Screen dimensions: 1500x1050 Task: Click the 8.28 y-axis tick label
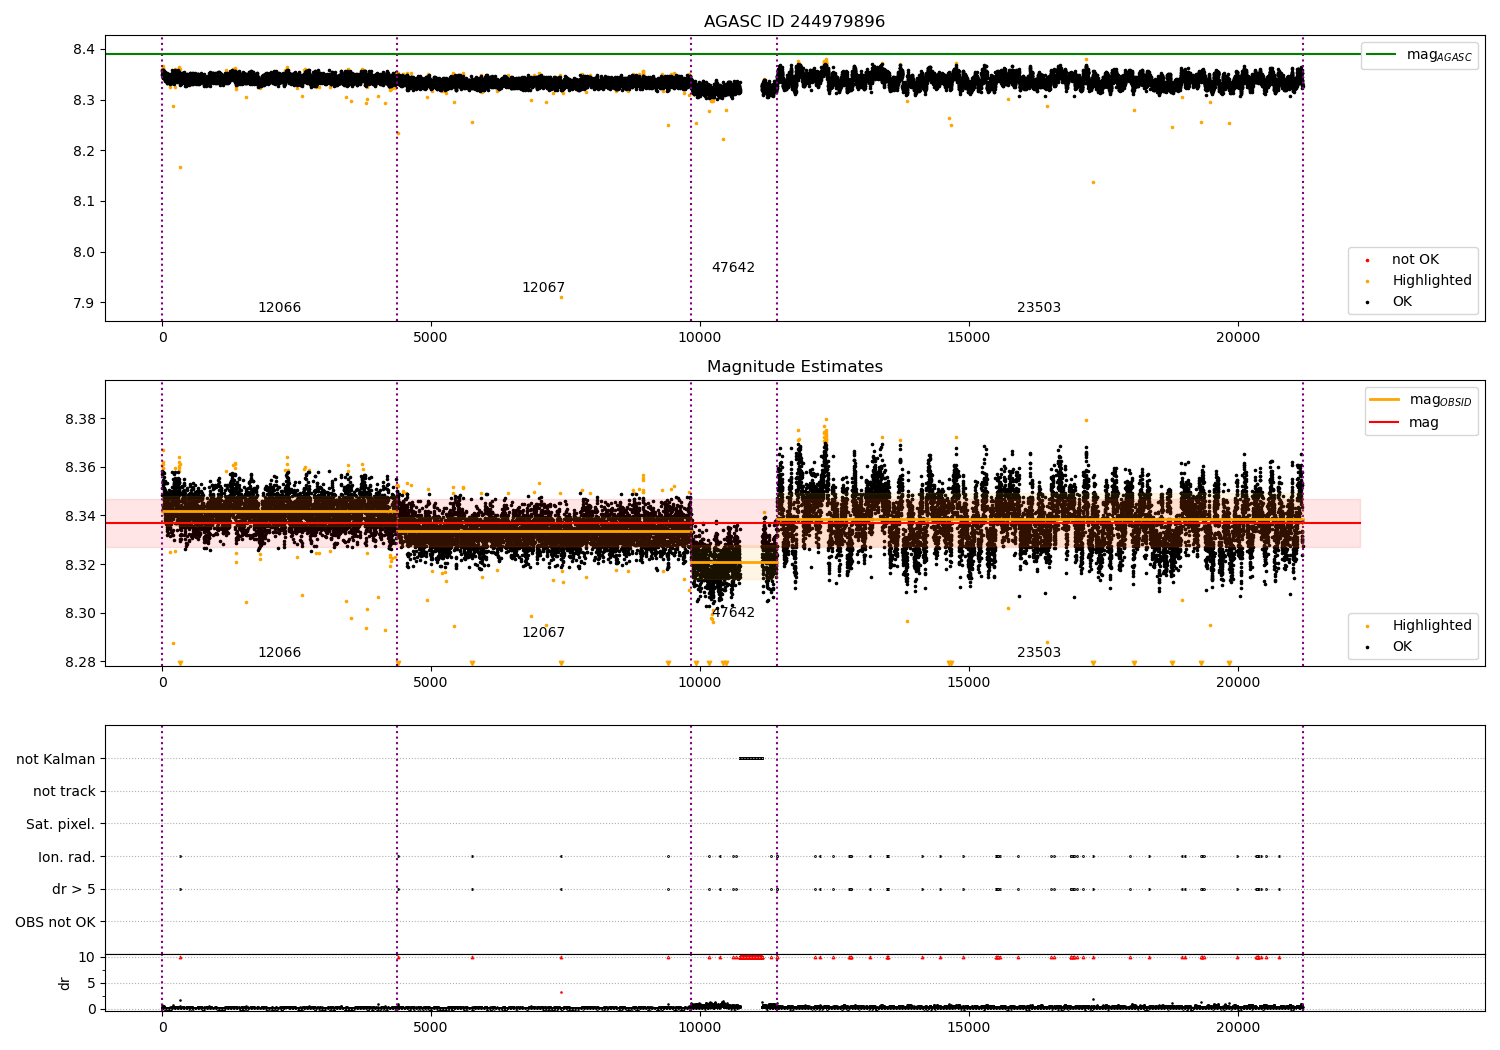81,663
